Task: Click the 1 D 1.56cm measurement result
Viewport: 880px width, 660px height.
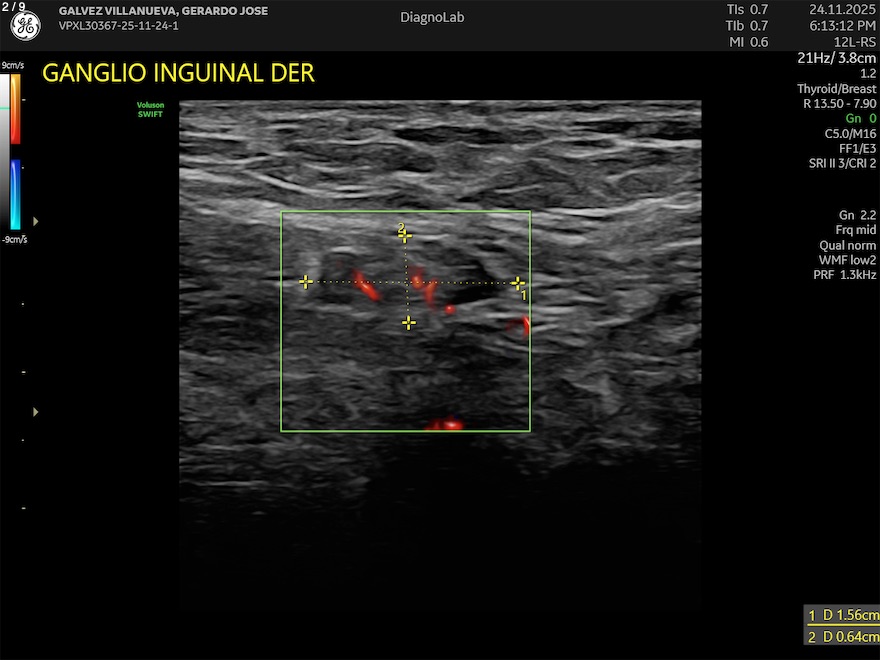Action: pyautogui.click(x=843, y=616)
